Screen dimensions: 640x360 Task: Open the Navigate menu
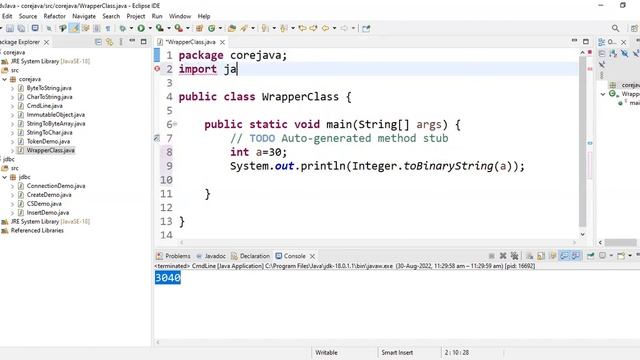click(84, 16)
